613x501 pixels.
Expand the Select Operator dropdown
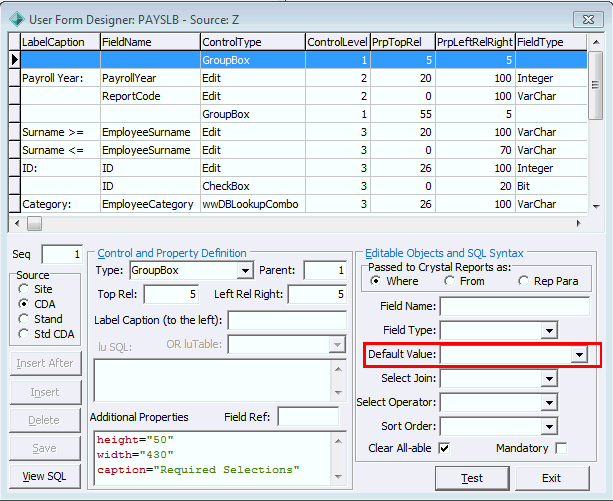coord(549,403)
